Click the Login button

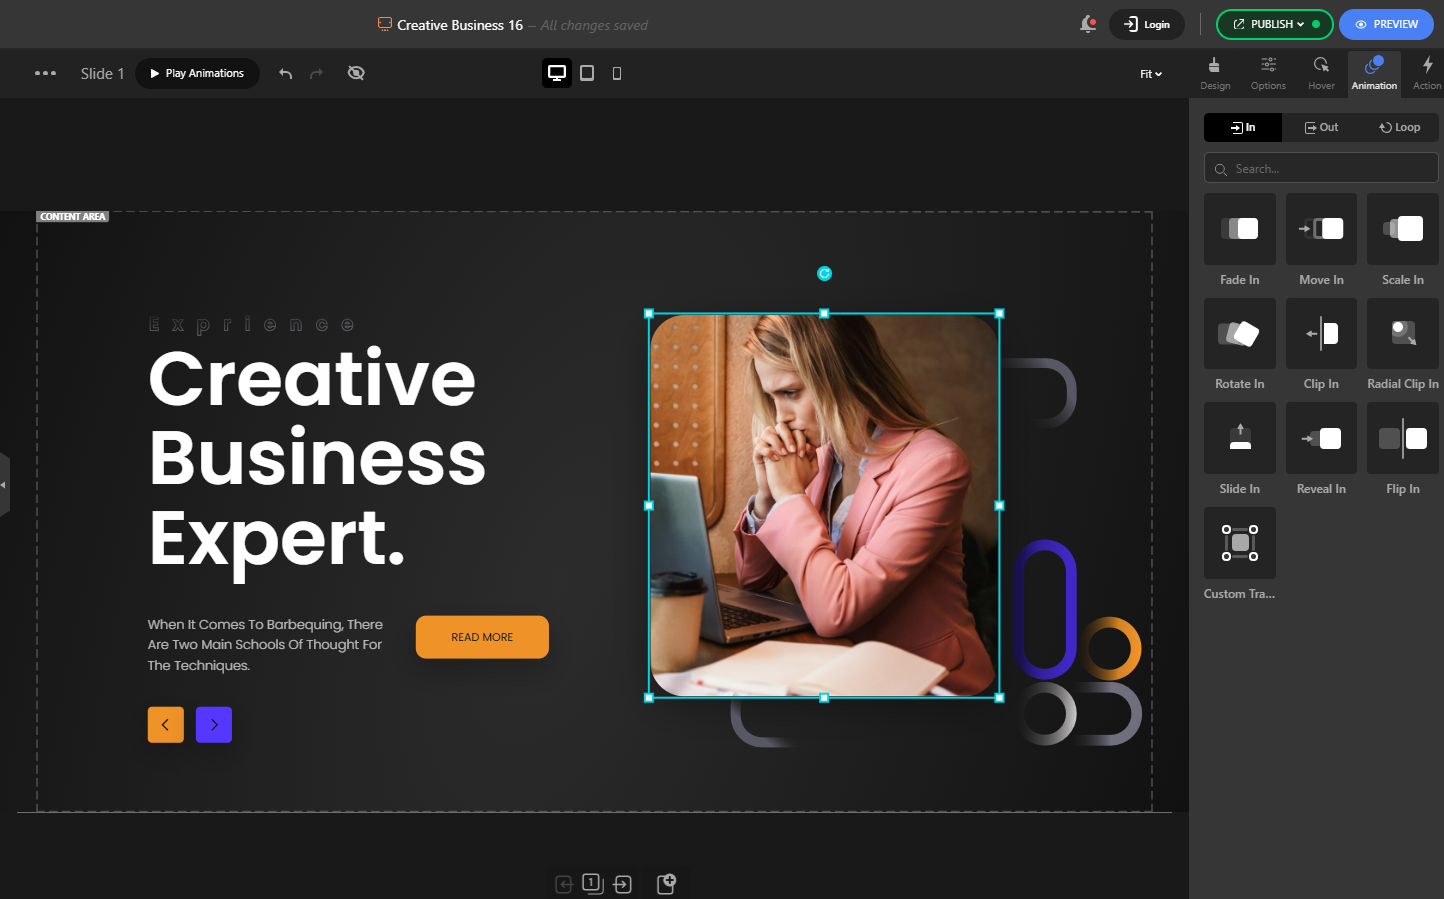(1147, 24)
